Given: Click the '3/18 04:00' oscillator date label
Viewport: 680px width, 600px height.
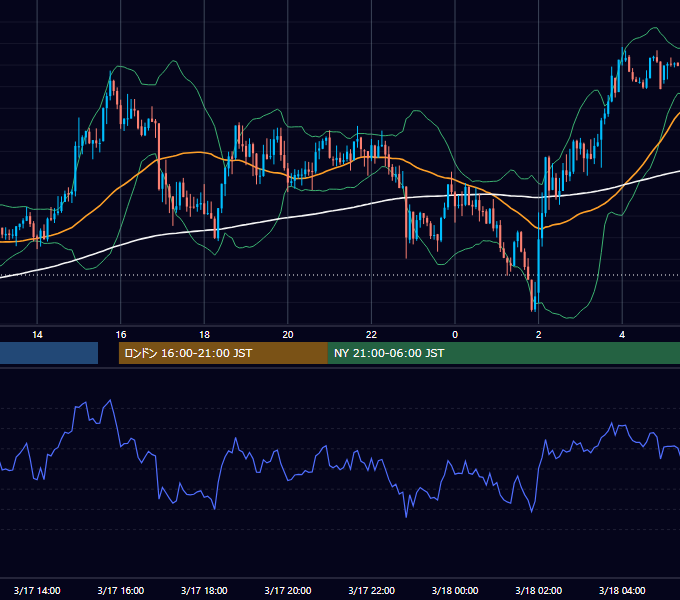Looking at the screenshot, I should 622,590.
